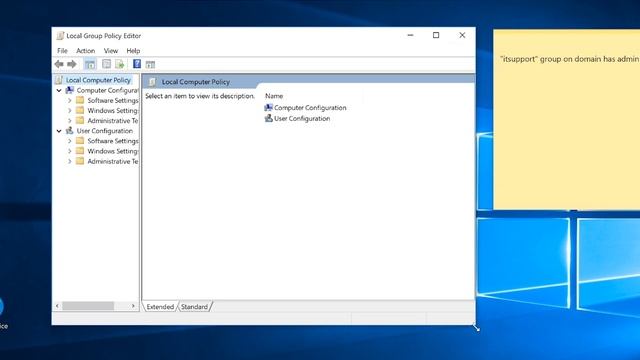Click Windows Settings folder icon under Computer Configuration
Image resolution: width=640 pixels, height=360 pixels.
click(80, 110)
